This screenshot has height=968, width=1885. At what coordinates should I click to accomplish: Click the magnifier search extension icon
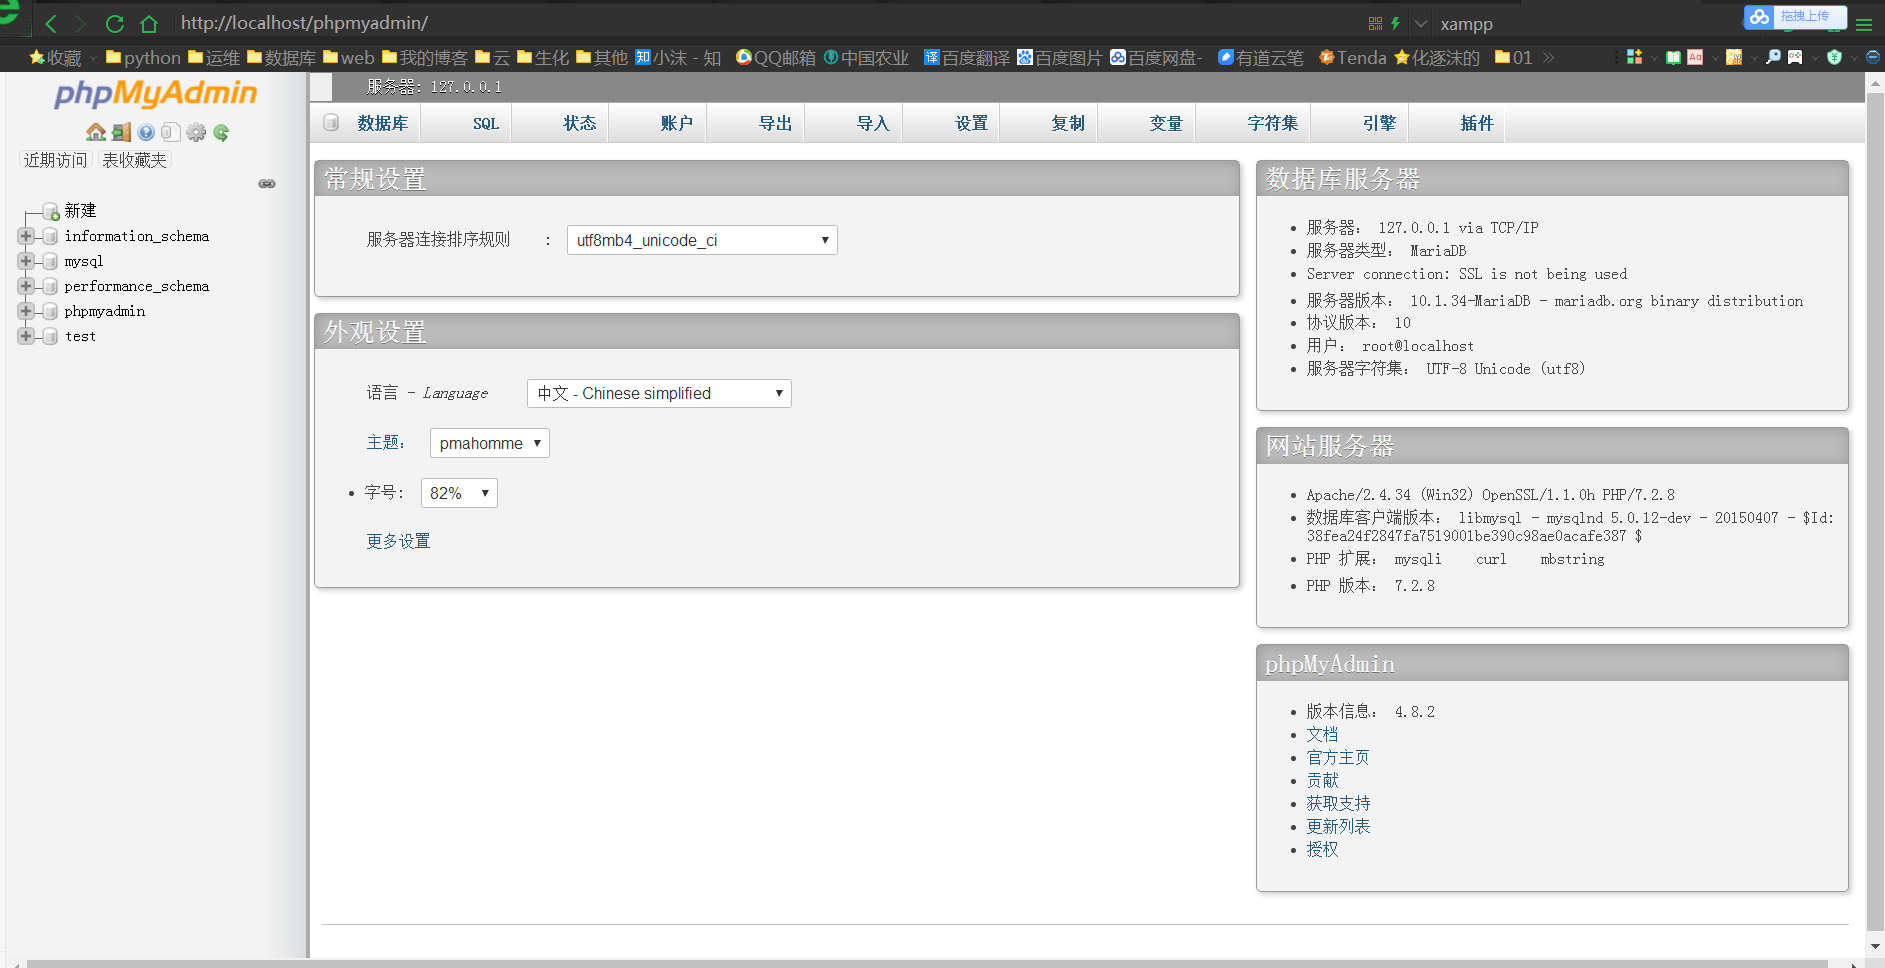[1773, 57]
